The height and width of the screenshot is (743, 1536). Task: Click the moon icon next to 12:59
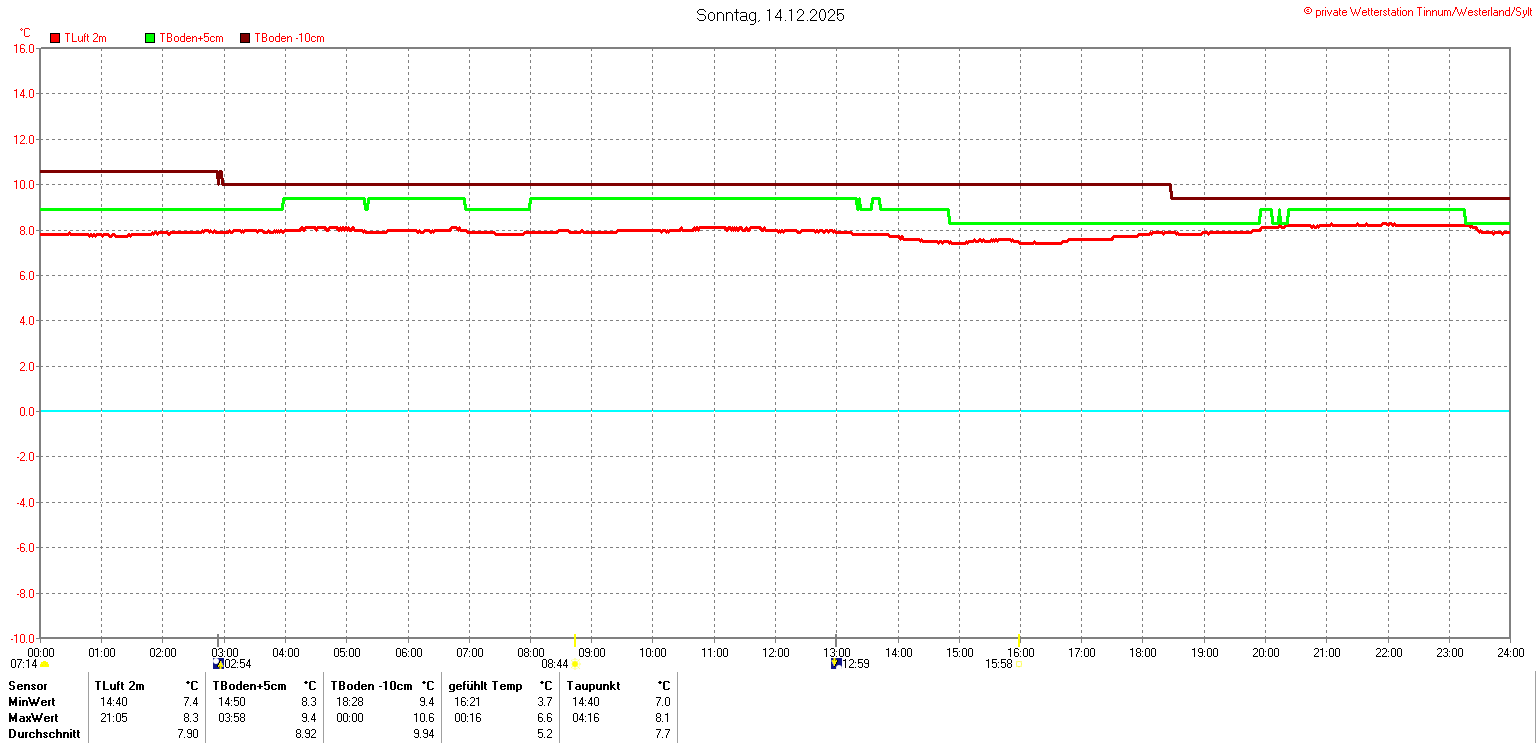coord(836,664)
